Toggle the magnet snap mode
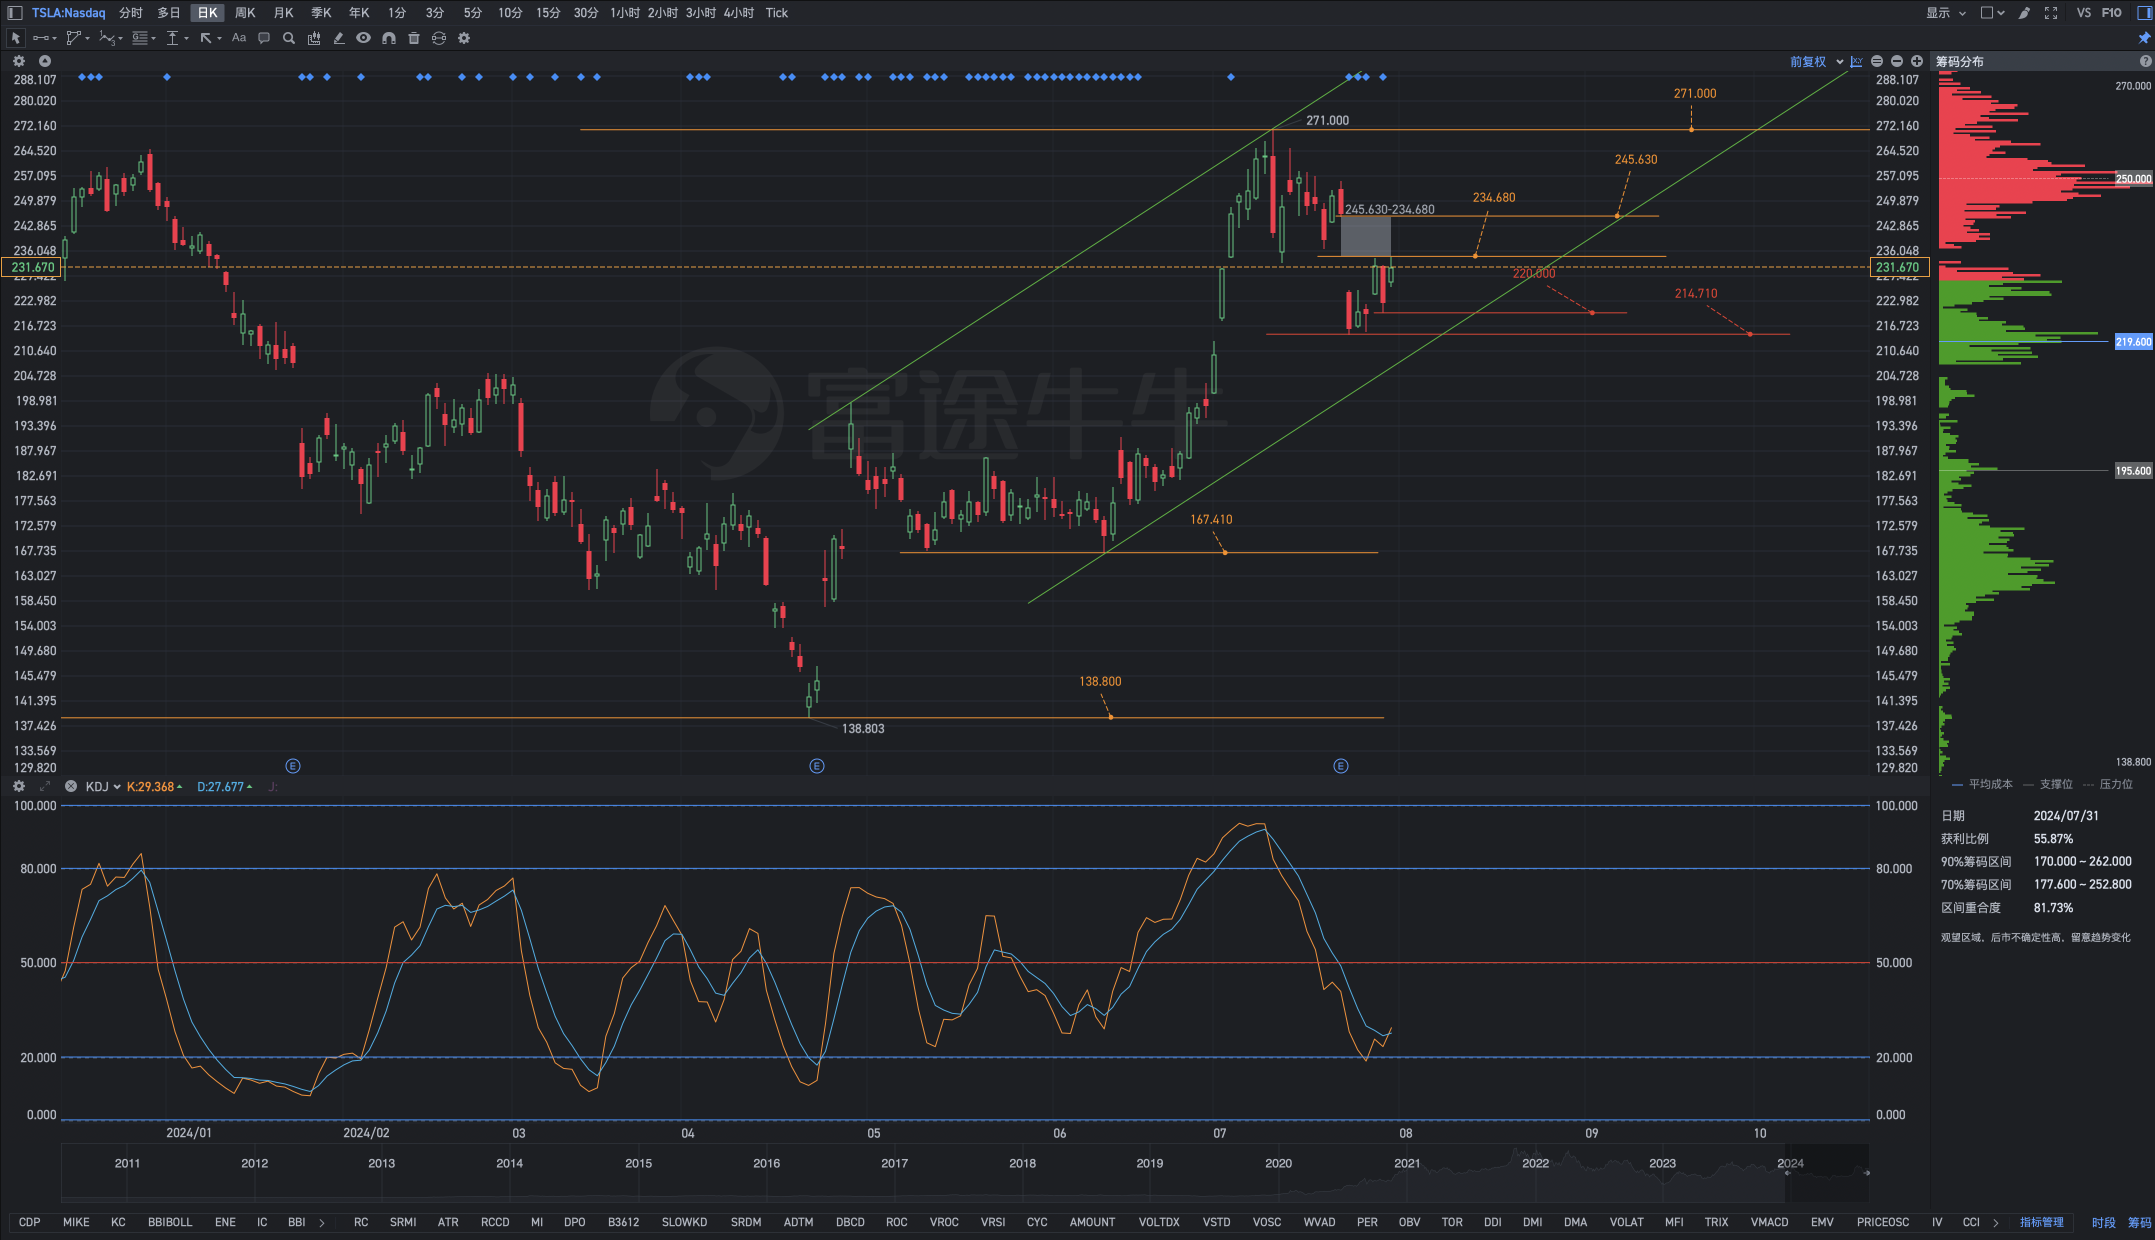The width and height of the screenshot is (2155, 1240). click(x=389, y=38)
